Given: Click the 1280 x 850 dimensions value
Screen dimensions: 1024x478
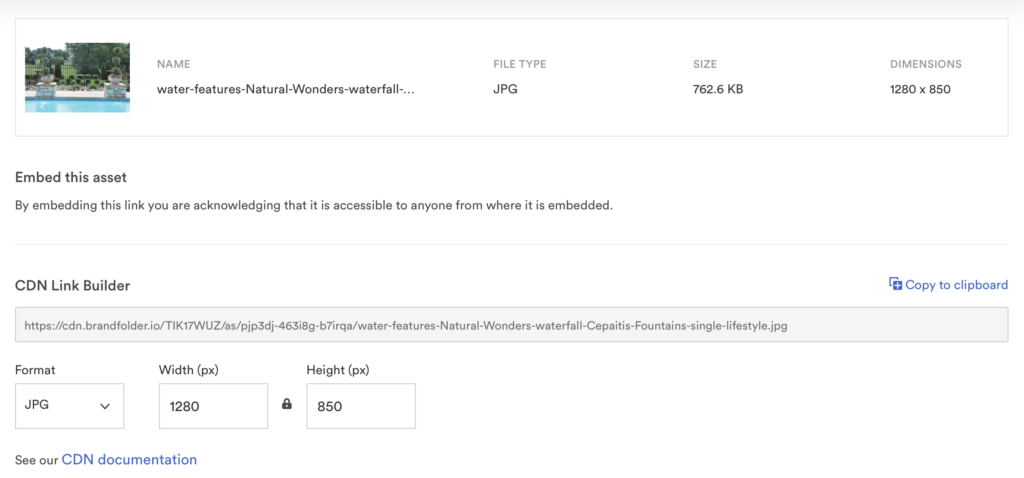Looking at the screenshot, I should 919,89.
